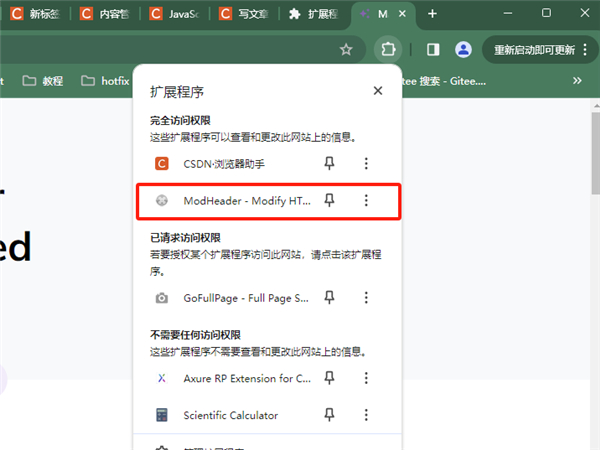
Task: Click the GoFullPage camera icon
Action: pyautogui.click(x=161, y=298)
